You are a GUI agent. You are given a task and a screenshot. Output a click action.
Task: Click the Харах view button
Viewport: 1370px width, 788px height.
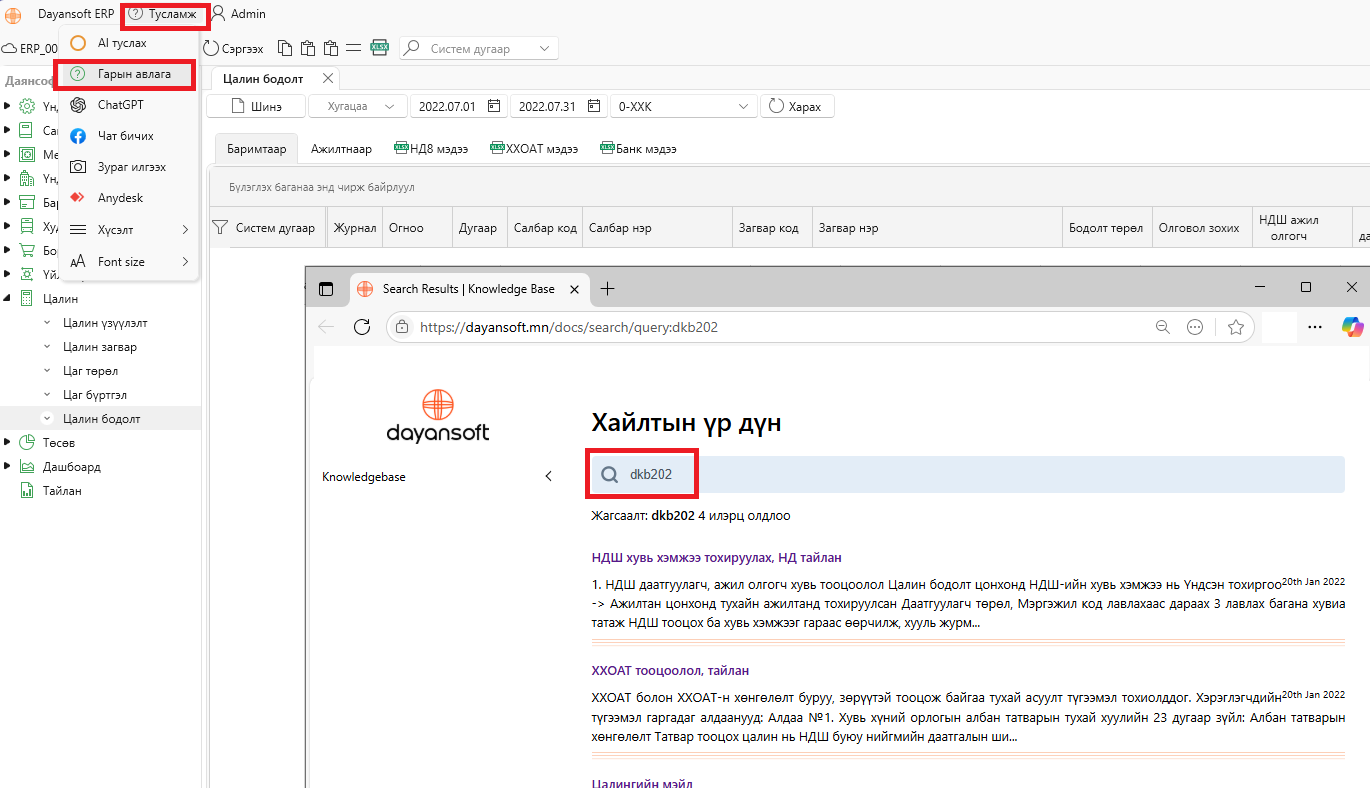pyautogui.click(x=797, y=106)
